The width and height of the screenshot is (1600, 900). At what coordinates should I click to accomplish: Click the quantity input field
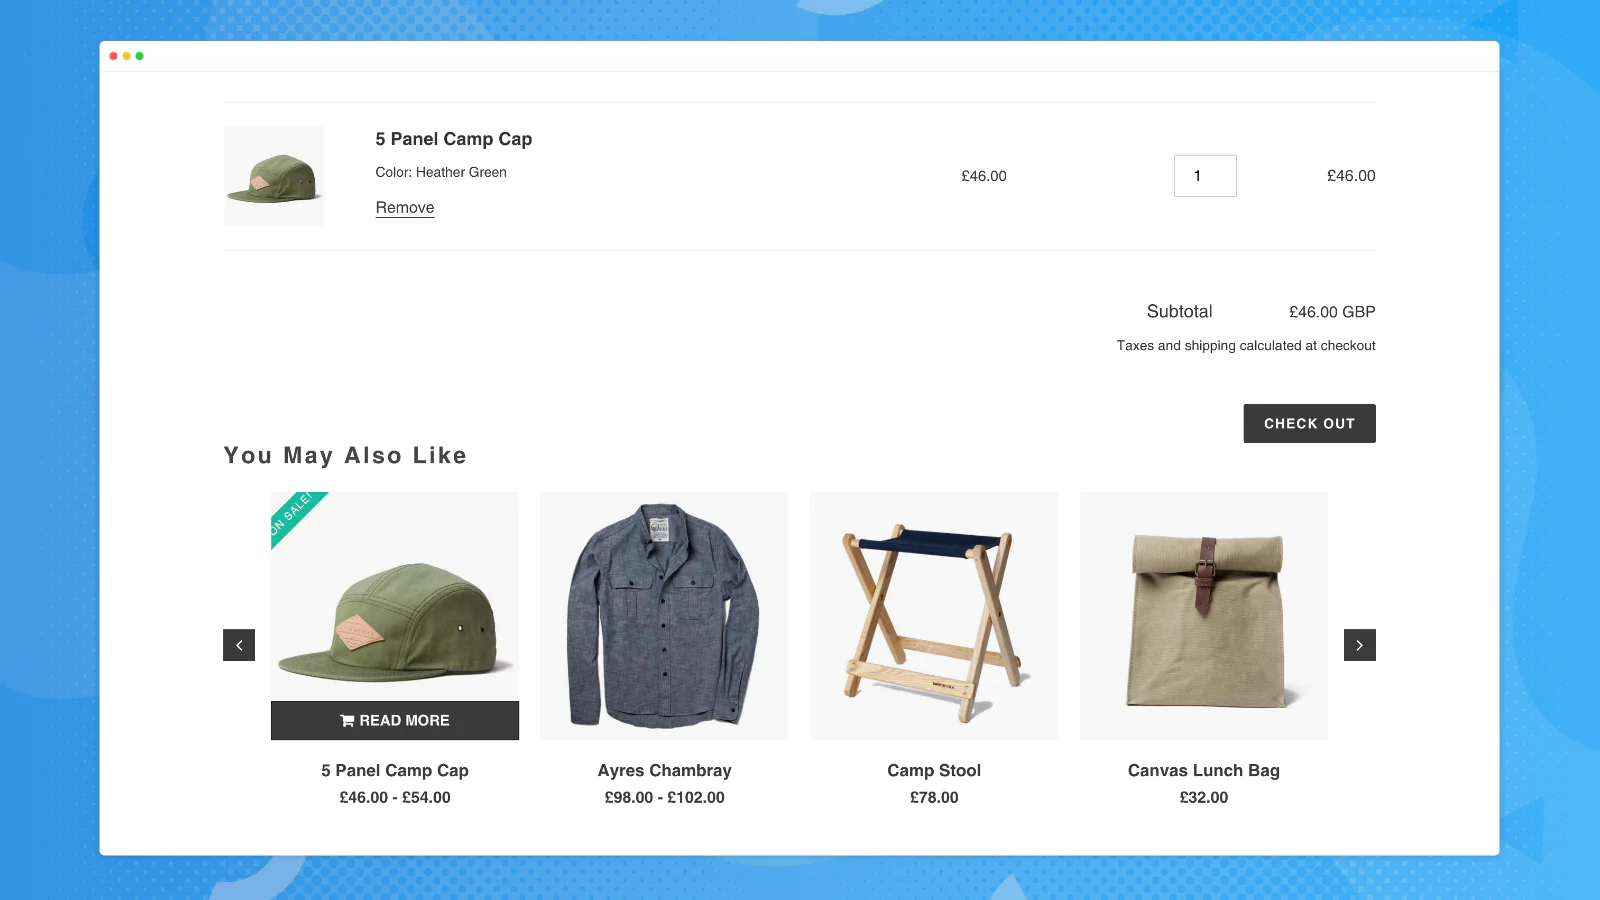click(1205, 176)
